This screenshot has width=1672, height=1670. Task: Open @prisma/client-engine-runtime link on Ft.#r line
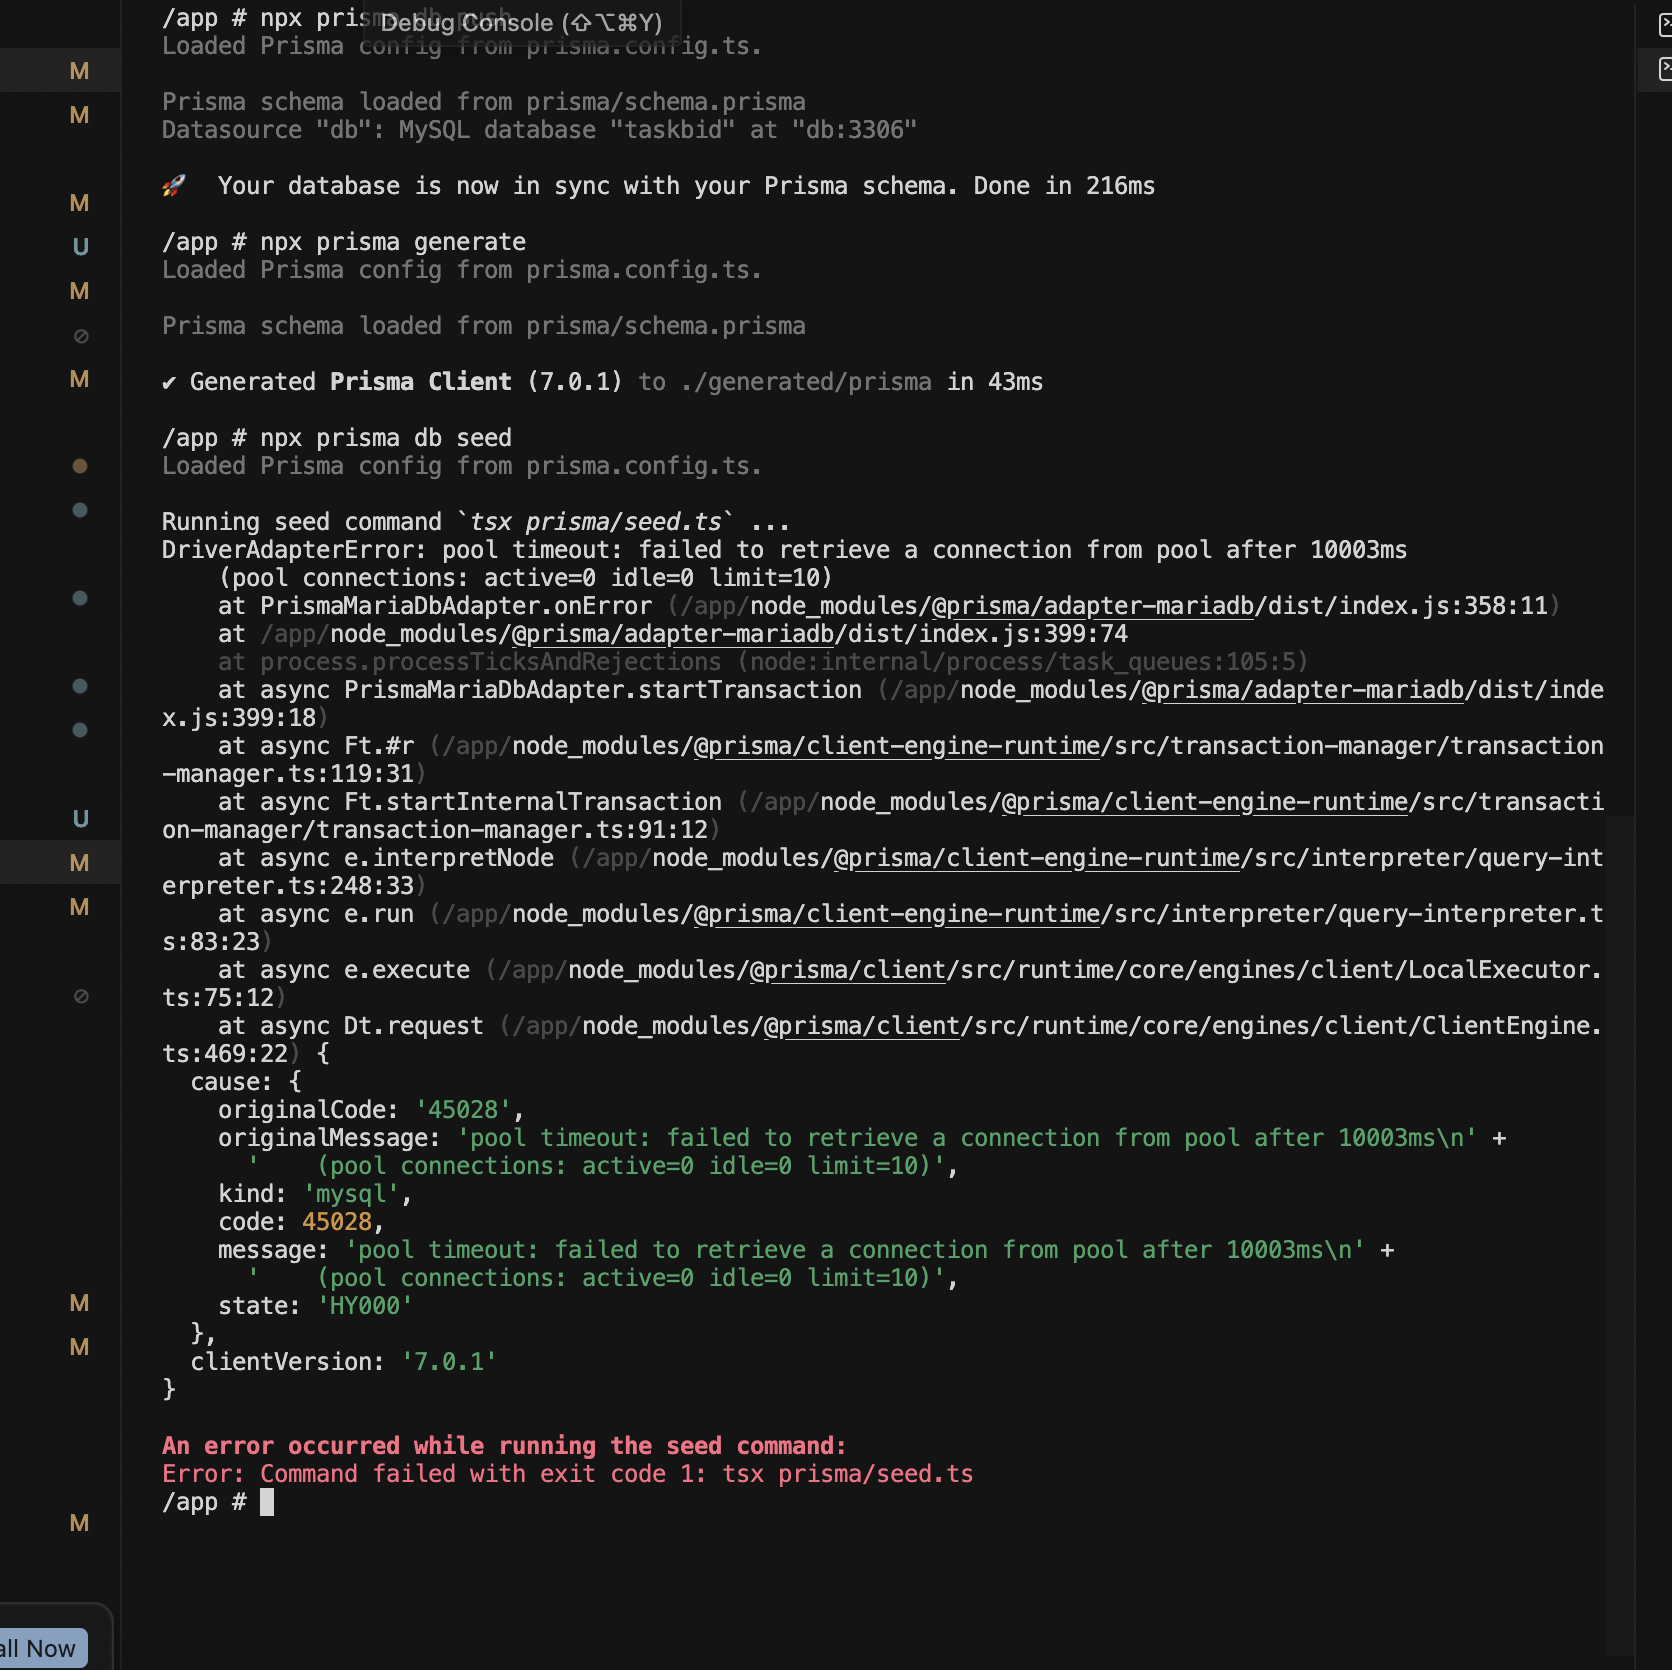click(x=896, y=746)
